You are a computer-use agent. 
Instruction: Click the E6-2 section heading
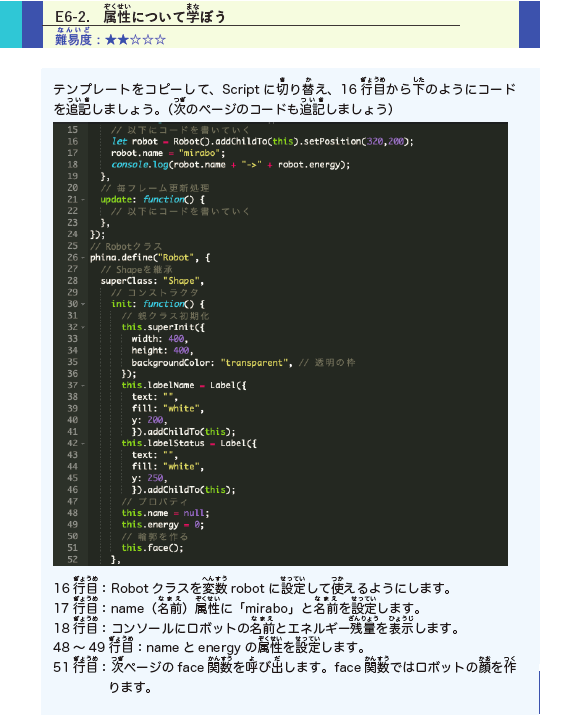click(x=141, y=16)
